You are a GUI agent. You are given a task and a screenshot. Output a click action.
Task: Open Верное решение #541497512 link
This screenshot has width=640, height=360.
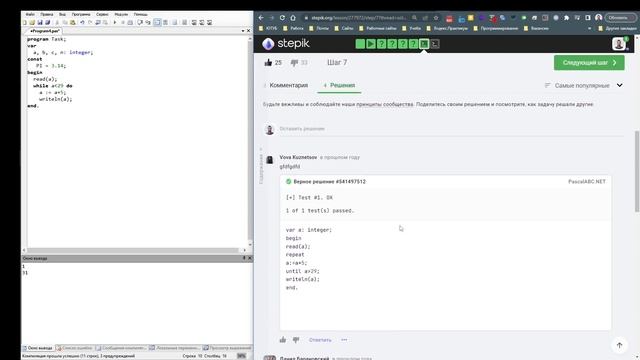pyautogui.click(x=329, y=182)
